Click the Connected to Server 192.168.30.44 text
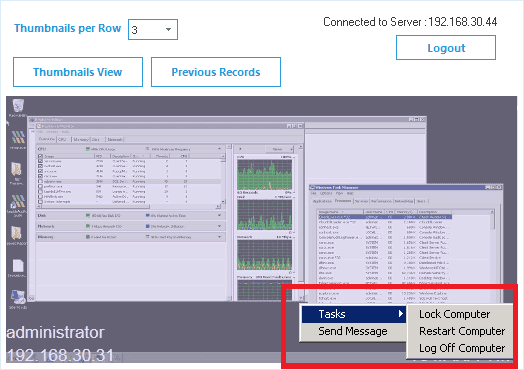Viewport: 524px width, 370px height. click(410, 22)
